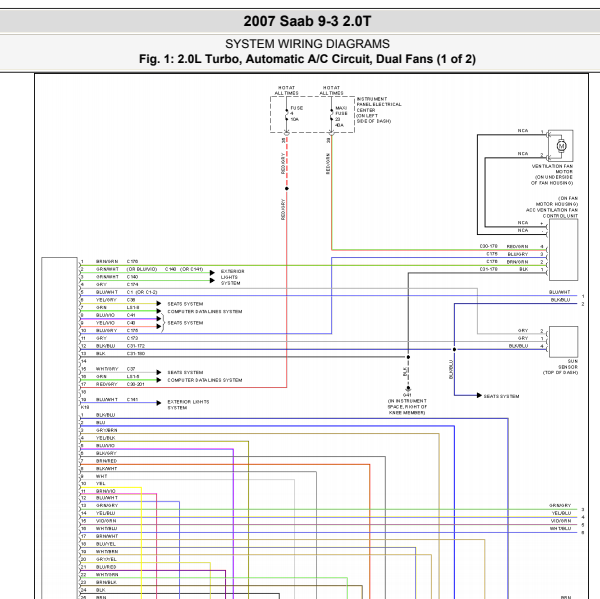Click the three-line 'EXTERIOR LIGHTS SYSTEM' label beside GRN/WHT wires
The height and width of the screenshot is (599, 600).
[x=232, y=277]
